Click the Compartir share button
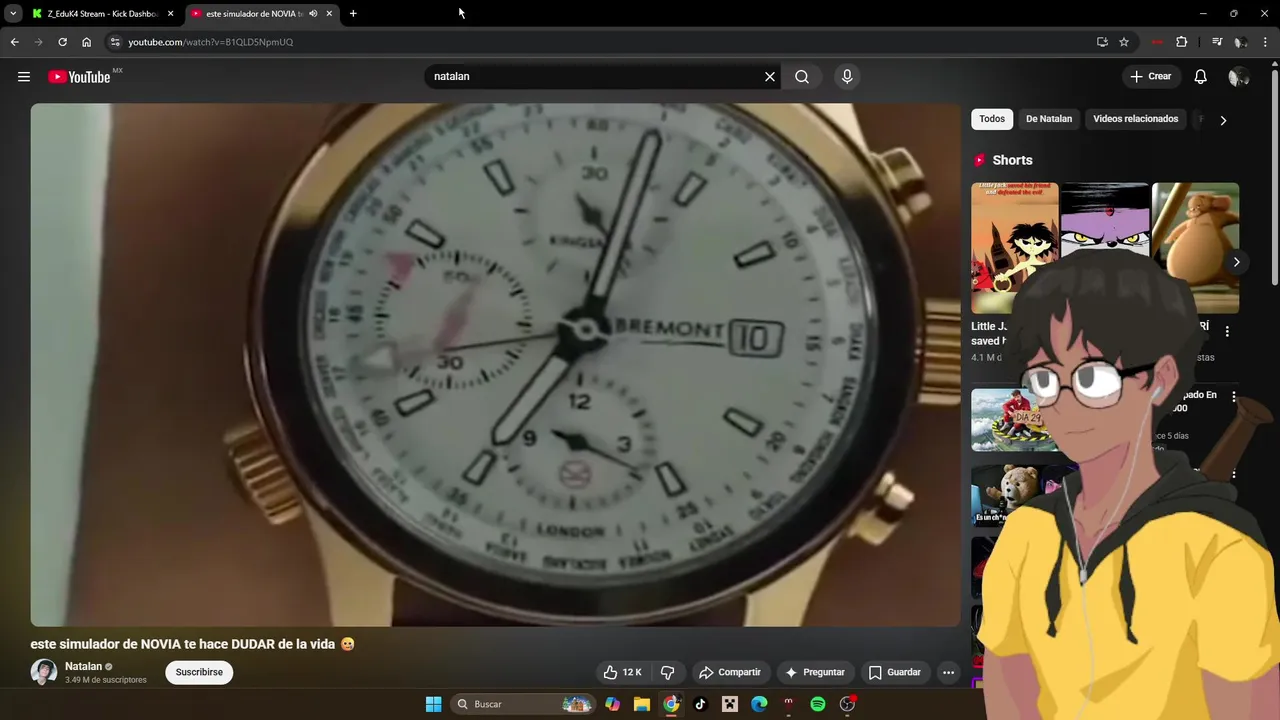The width and height of the screenshot is (1280, 720). pos(730,672)
